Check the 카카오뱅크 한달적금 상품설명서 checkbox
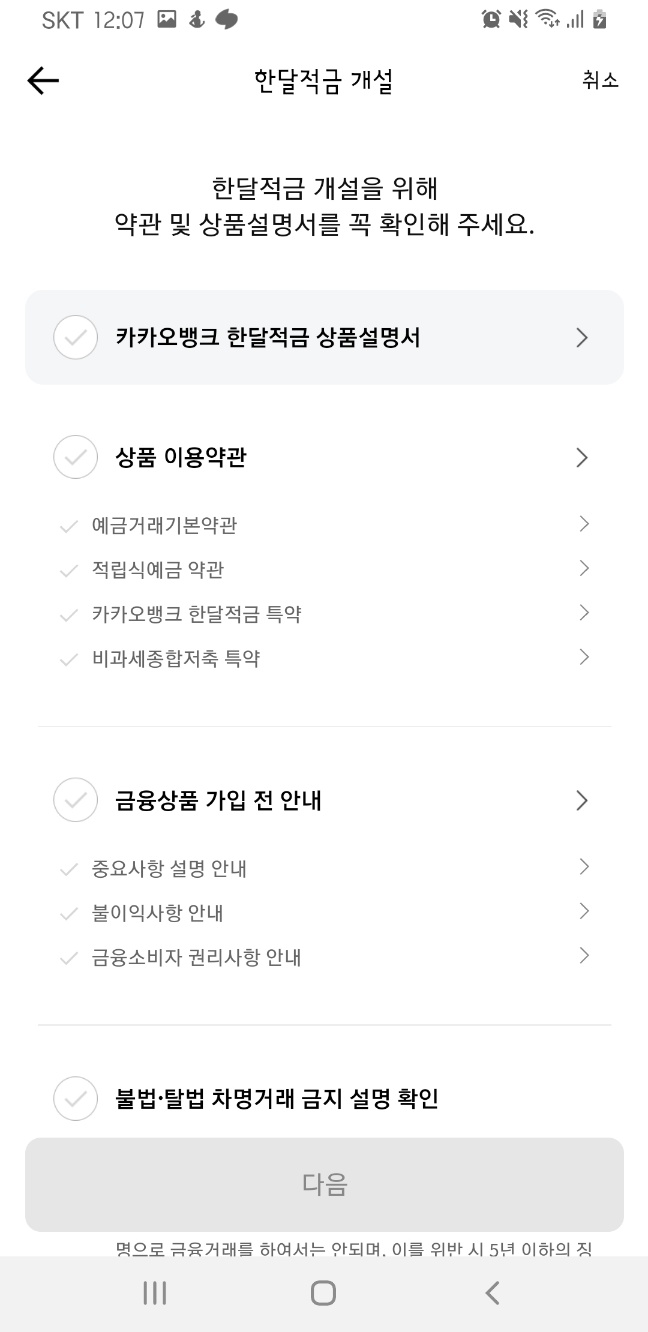The width and height of the screenshot is (648, 1332). coord(75,337)
